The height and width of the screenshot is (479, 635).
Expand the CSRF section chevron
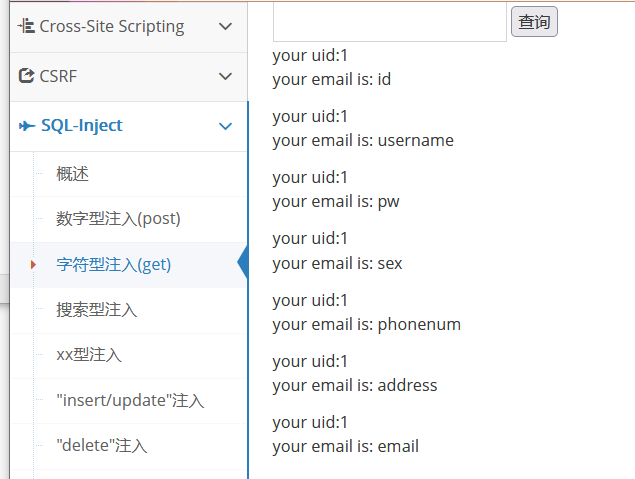(225, 76)
